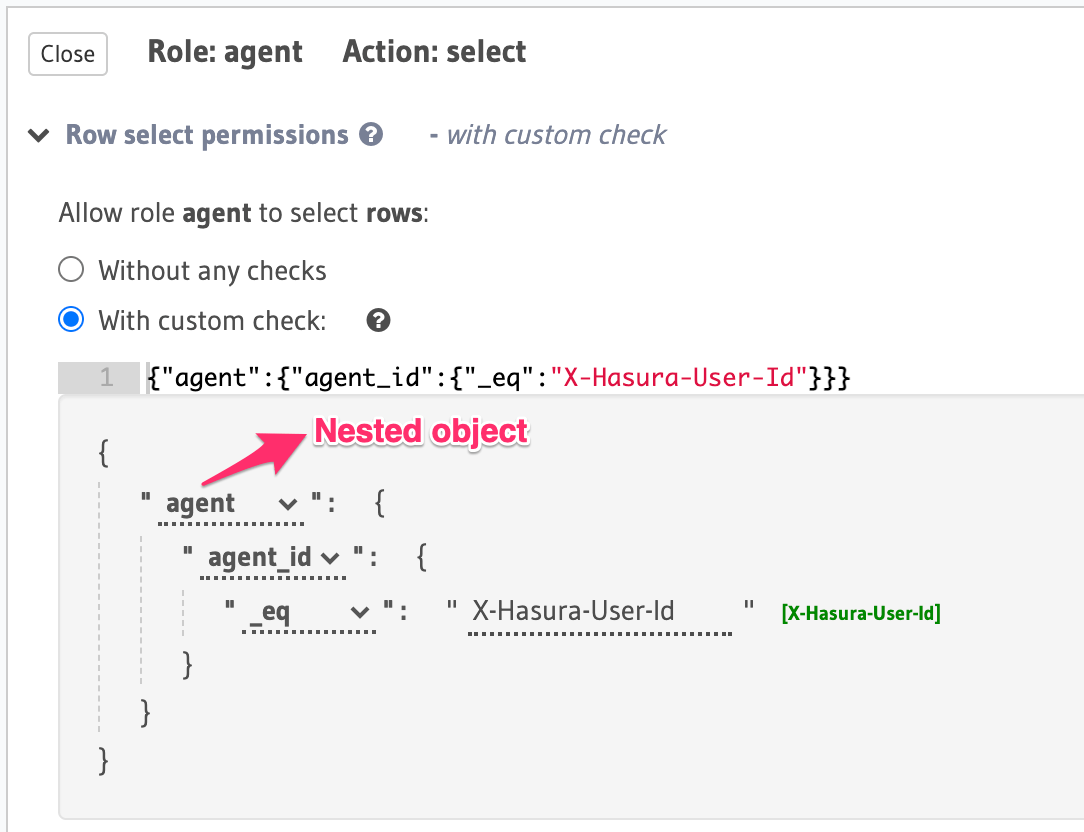Click line number 1 in editor gutter

pos(105,378)
